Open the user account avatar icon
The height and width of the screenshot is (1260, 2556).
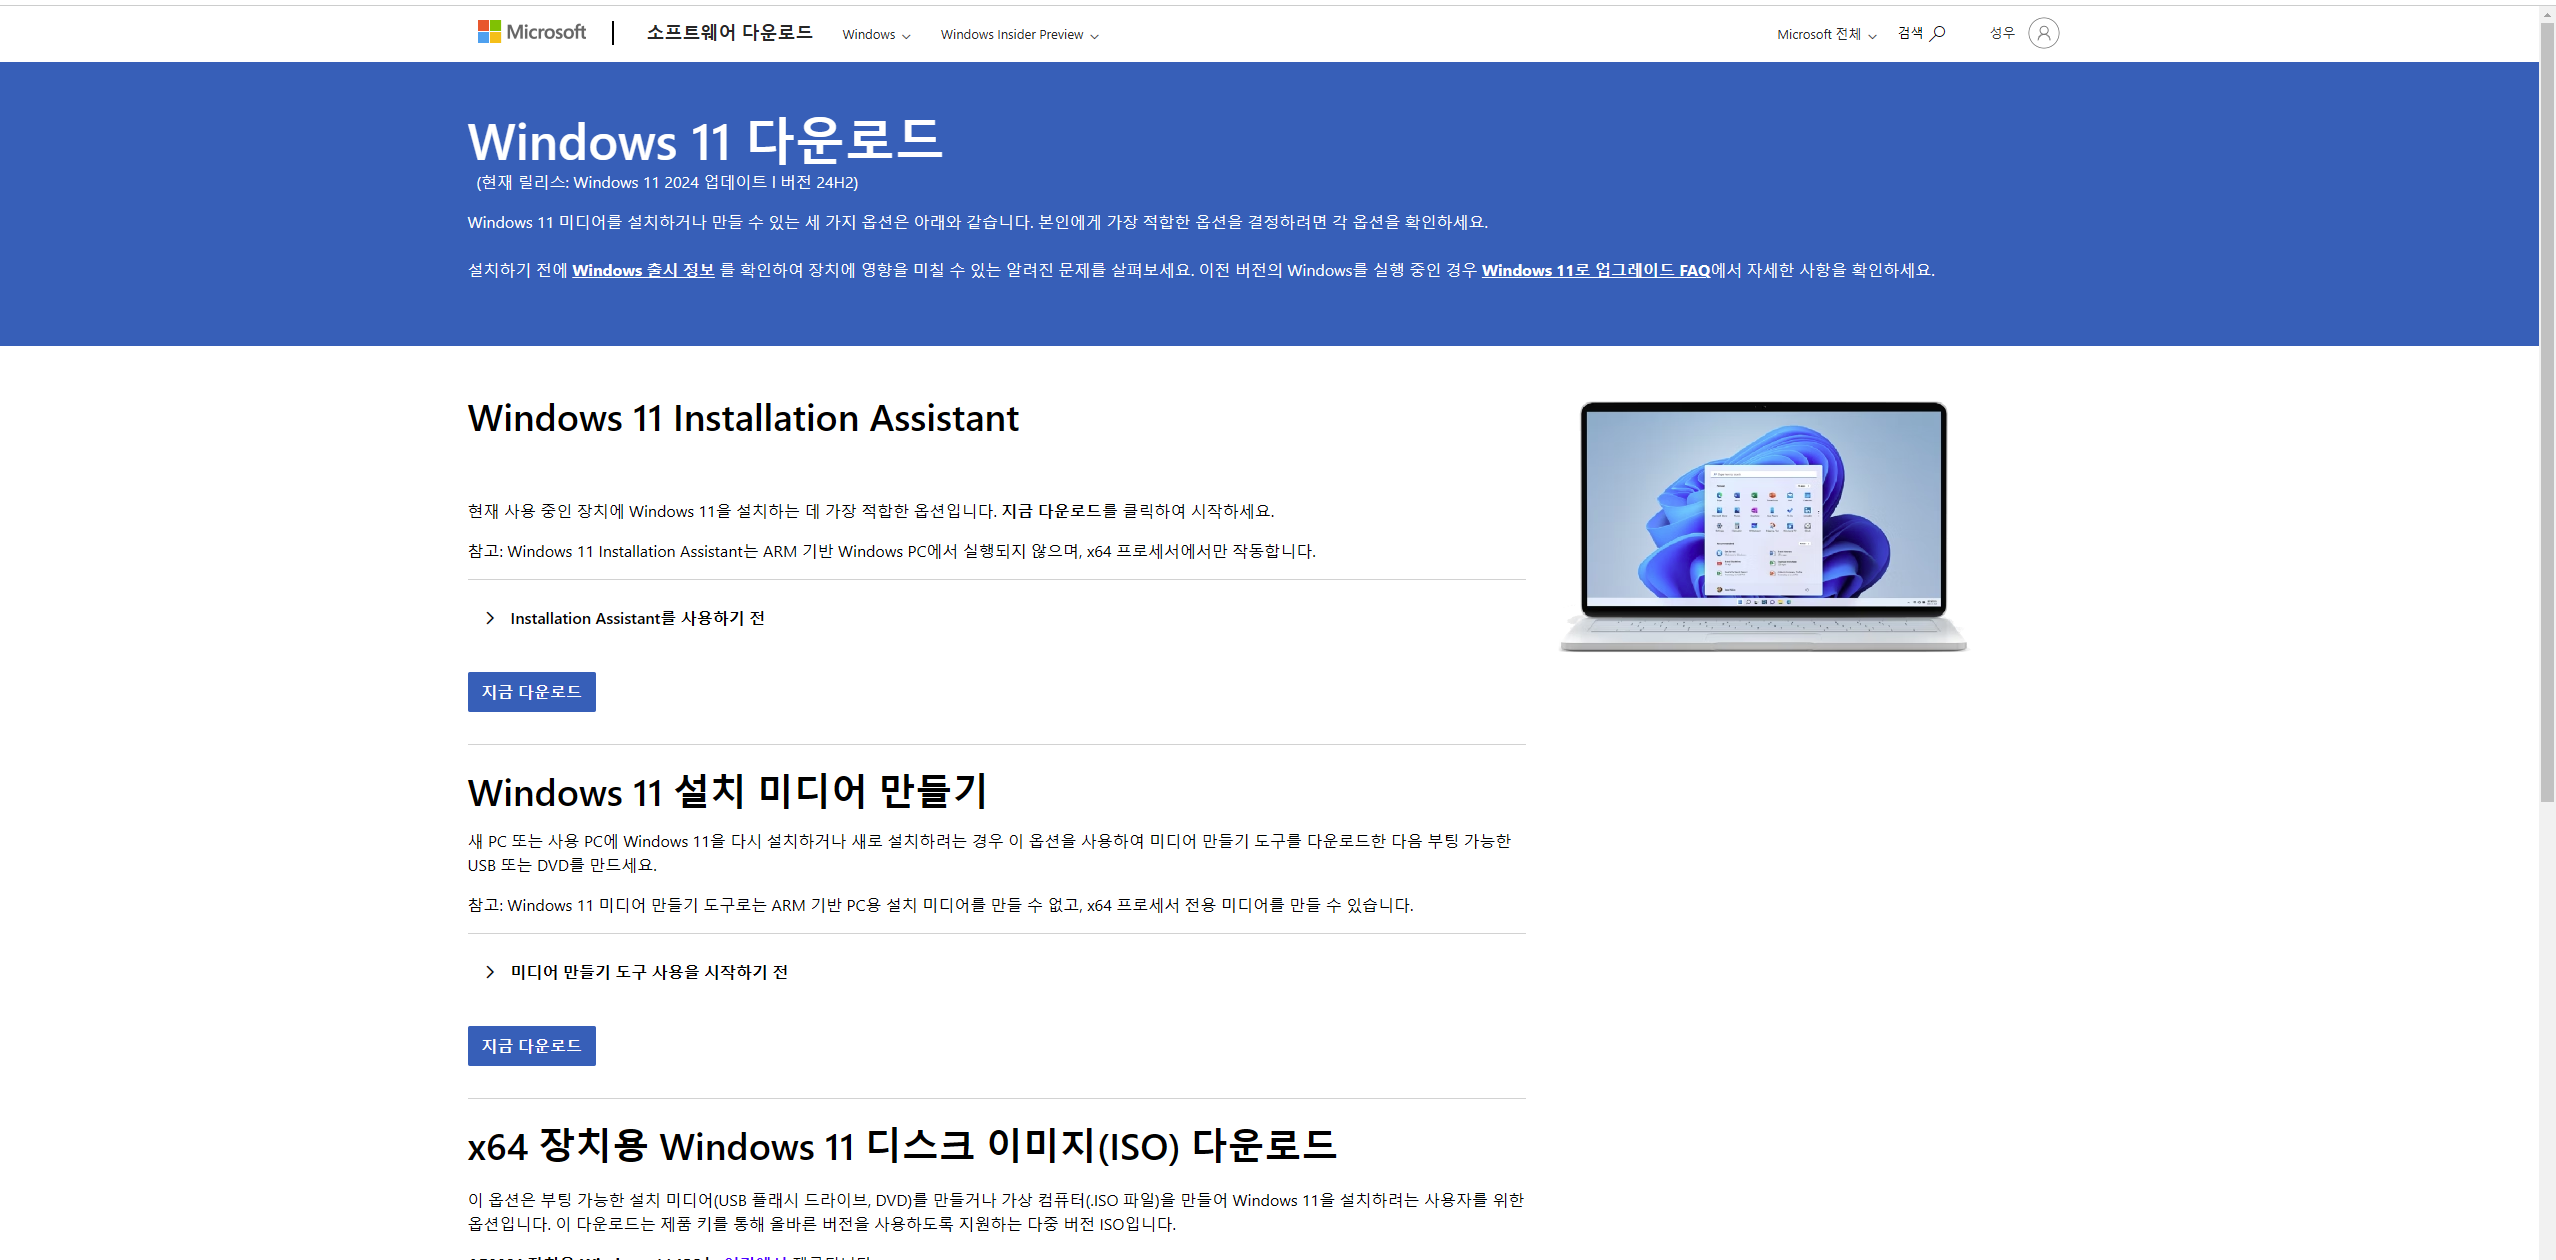[2043, 33]
